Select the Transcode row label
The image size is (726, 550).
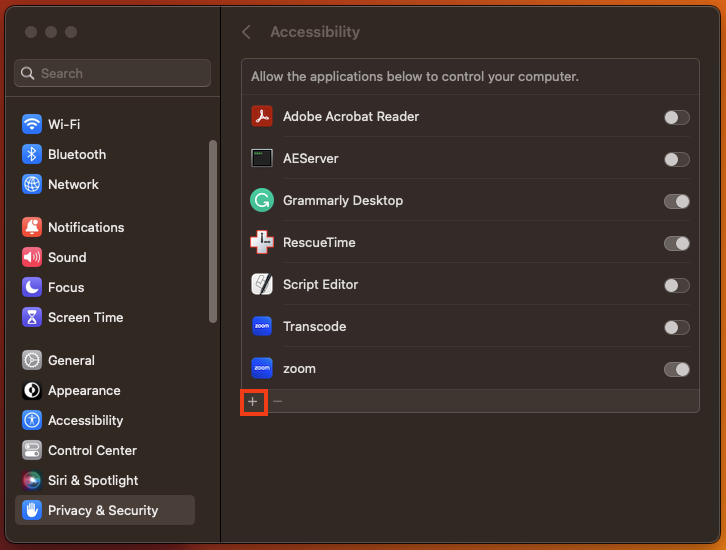(314, 326)
